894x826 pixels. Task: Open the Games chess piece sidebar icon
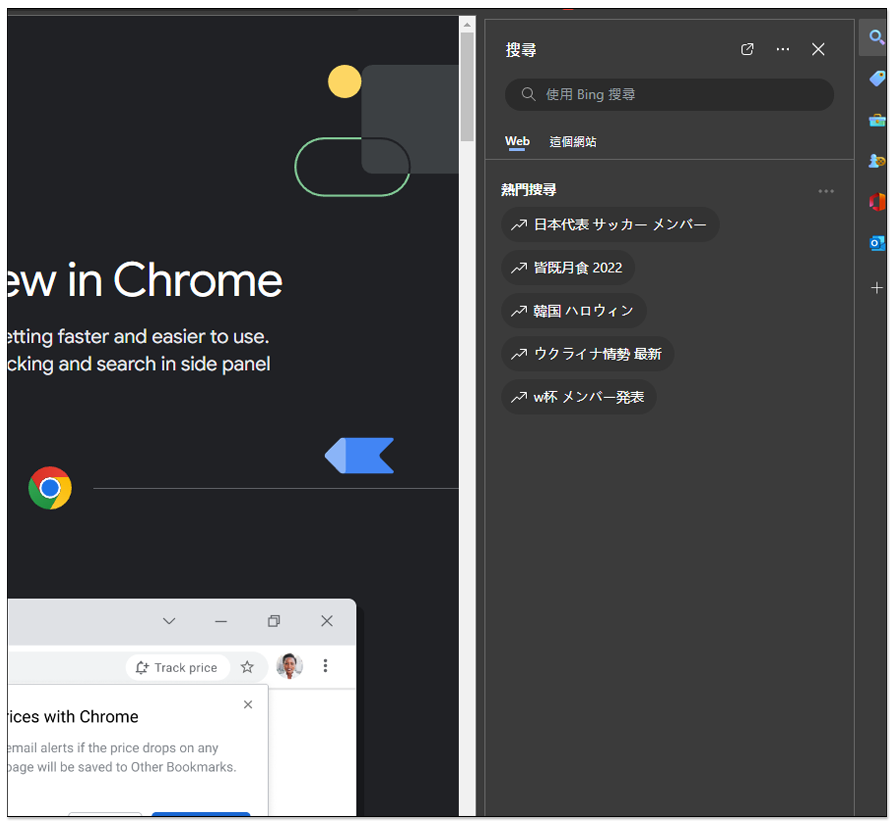click(876, 161)
